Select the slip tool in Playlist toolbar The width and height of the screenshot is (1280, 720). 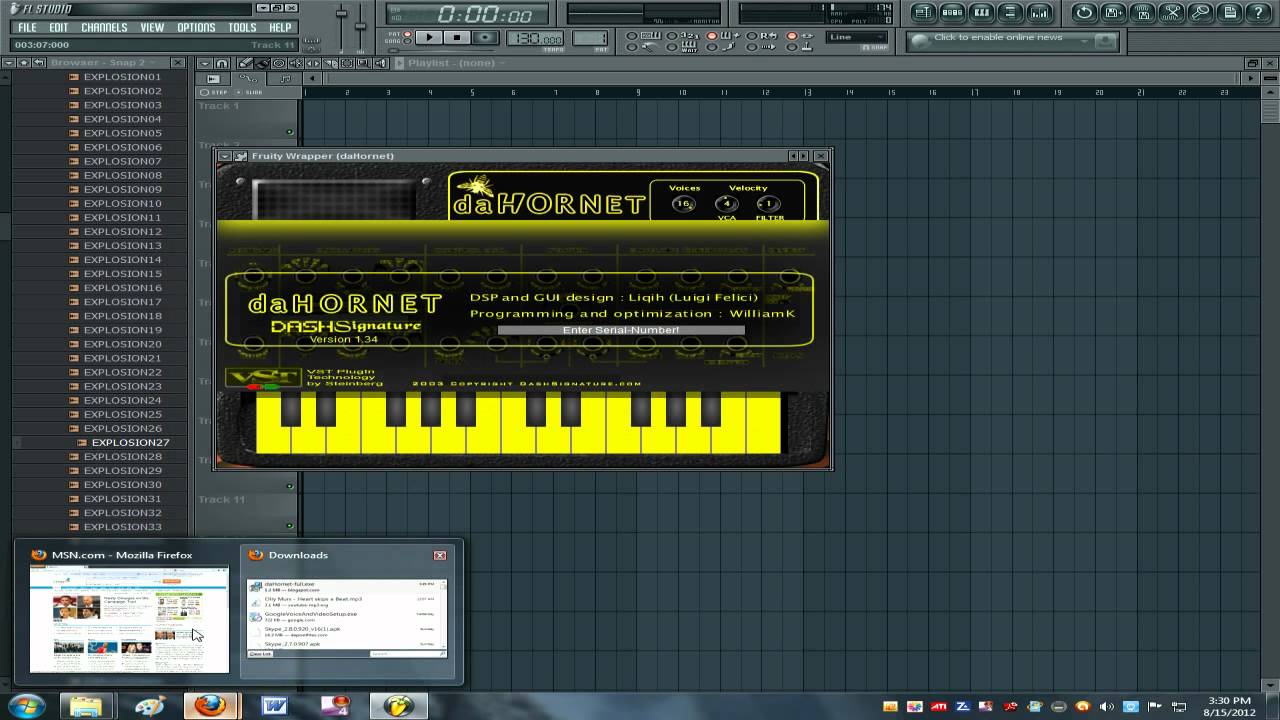click(x=313, y=63)
